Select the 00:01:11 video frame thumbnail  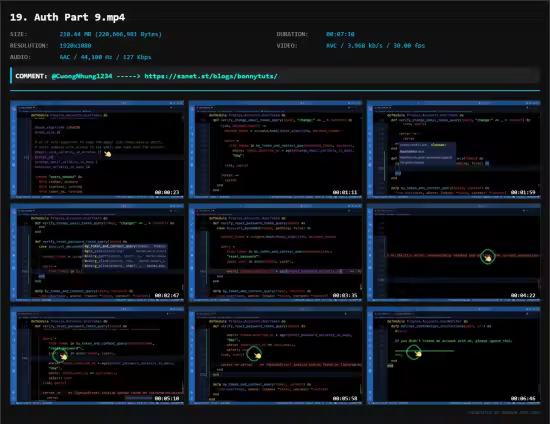[275, 149]
